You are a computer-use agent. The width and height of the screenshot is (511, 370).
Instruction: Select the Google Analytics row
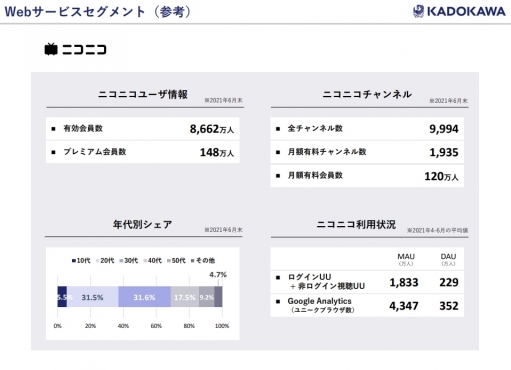(367, 305)
